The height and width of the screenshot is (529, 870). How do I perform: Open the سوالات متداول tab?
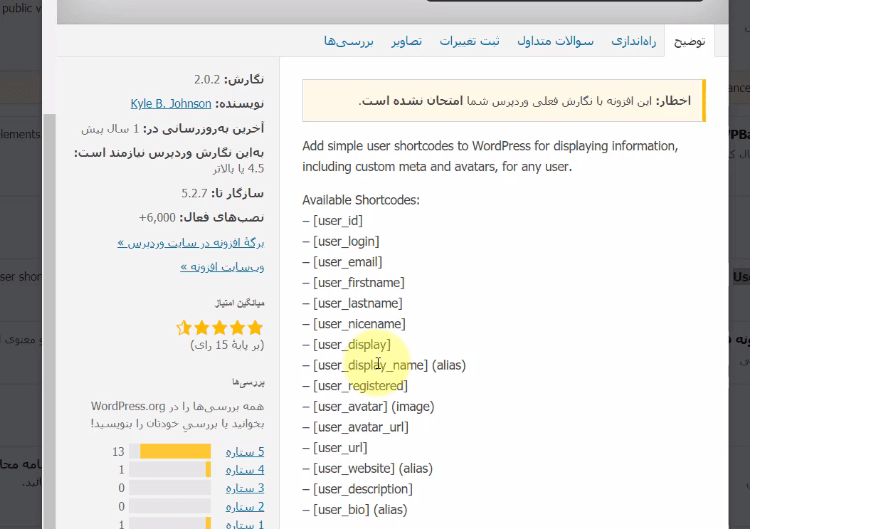tap(555, 41)
